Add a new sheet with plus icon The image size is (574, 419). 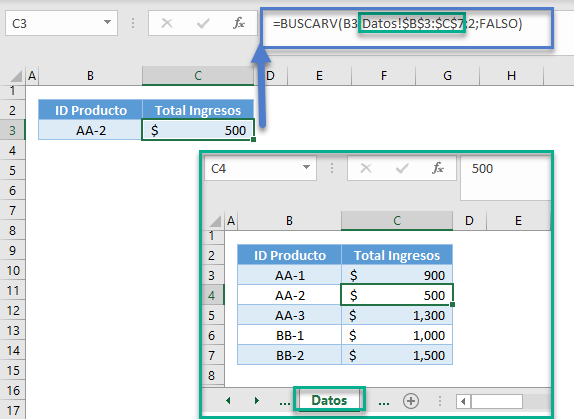[x=411, y=401]
